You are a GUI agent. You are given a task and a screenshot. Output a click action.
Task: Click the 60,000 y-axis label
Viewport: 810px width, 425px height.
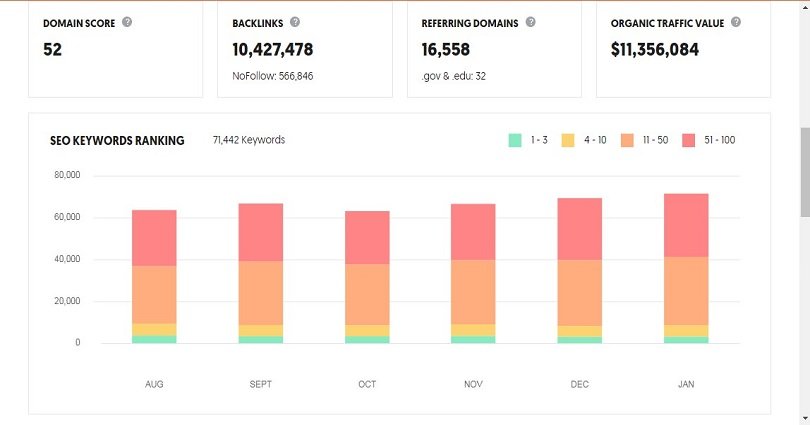coord(67,217)
